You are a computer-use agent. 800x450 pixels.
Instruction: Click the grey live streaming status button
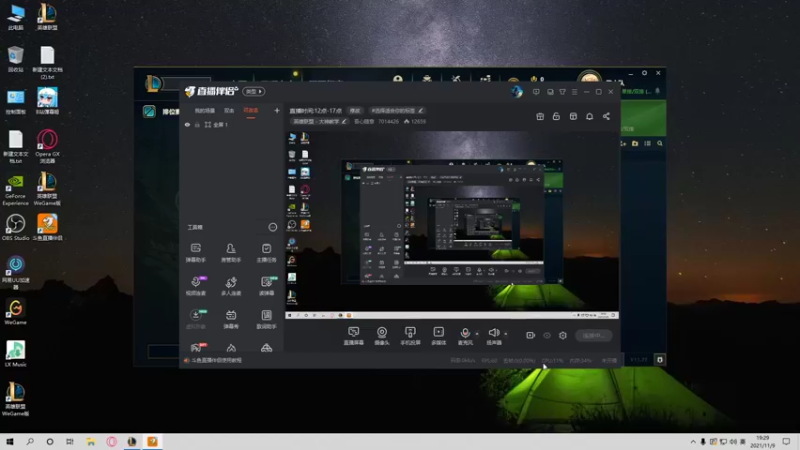click(594, 335)
